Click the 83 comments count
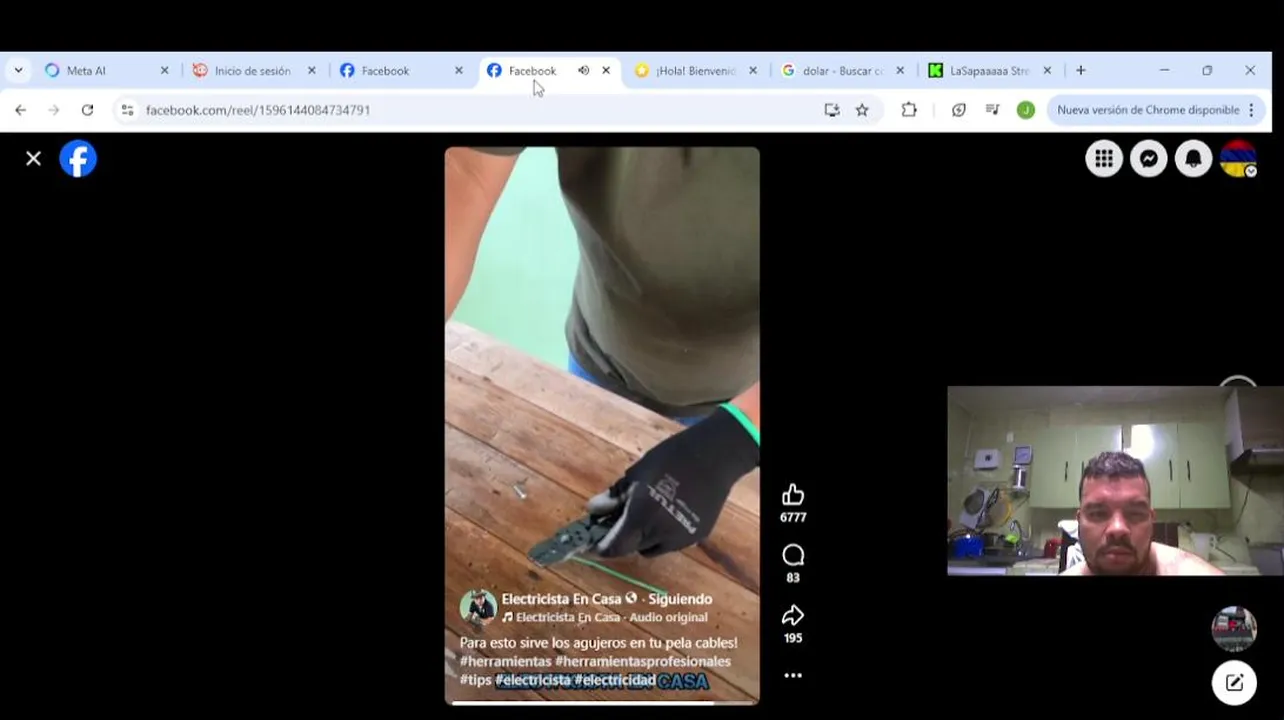This screenshot has width=1284, height=720. click(x=793, y=578)
